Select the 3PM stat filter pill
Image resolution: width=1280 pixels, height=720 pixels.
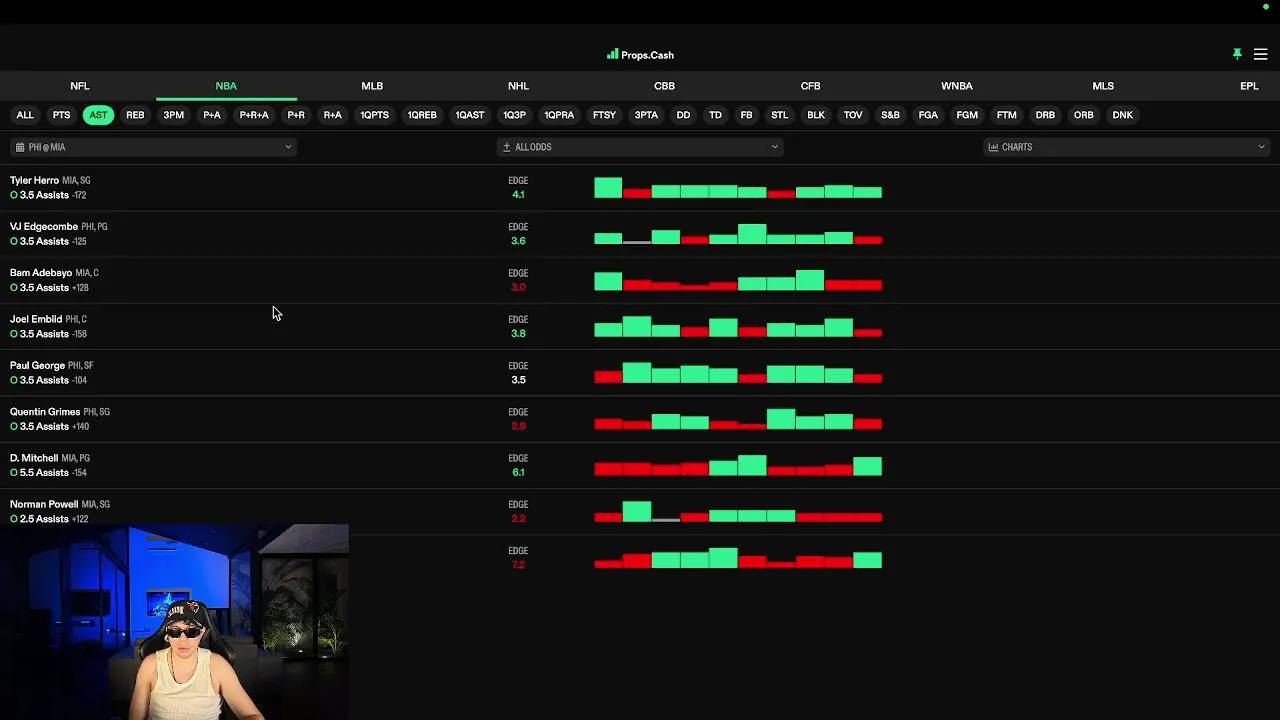tap(174, 115)
